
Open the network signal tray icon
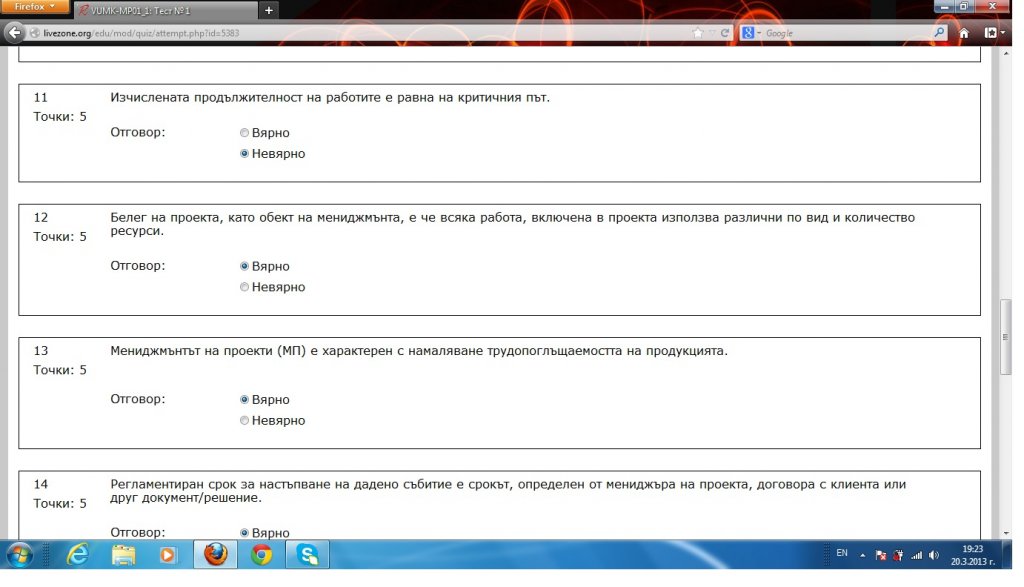916,555
